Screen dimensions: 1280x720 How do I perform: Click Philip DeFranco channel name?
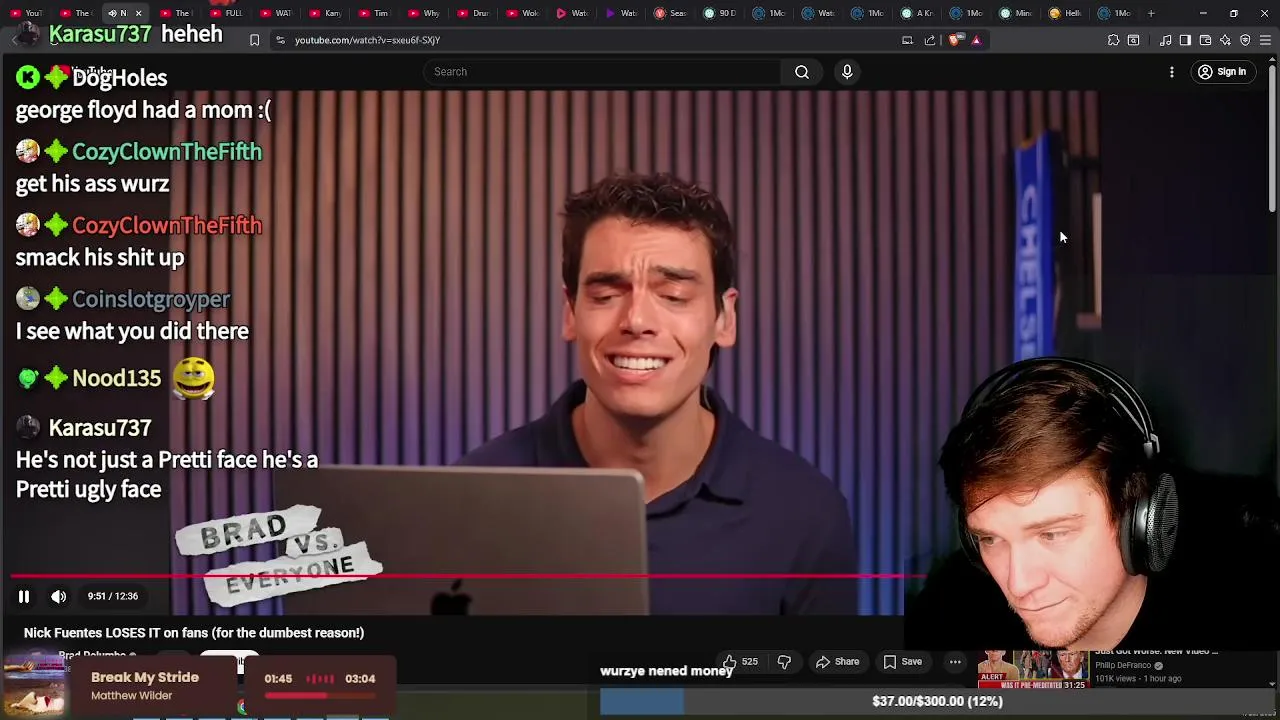[1124, 665]
